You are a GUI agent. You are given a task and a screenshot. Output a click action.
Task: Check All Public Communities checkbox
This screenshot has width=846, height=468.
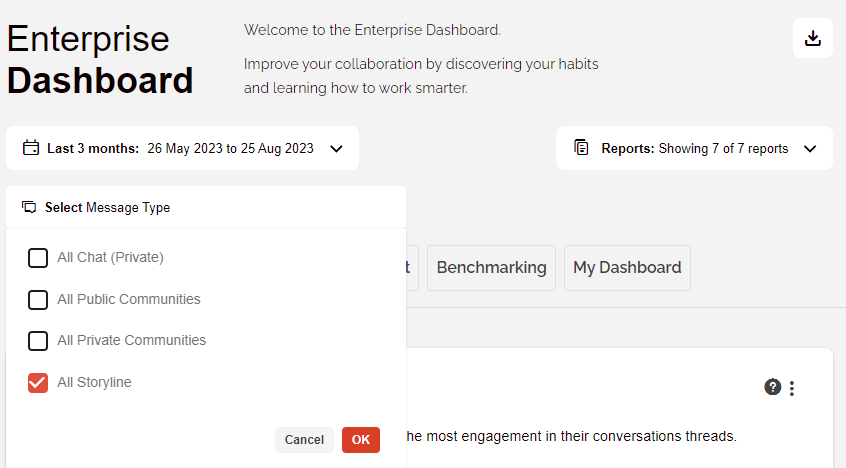click(x=38, y=300)
